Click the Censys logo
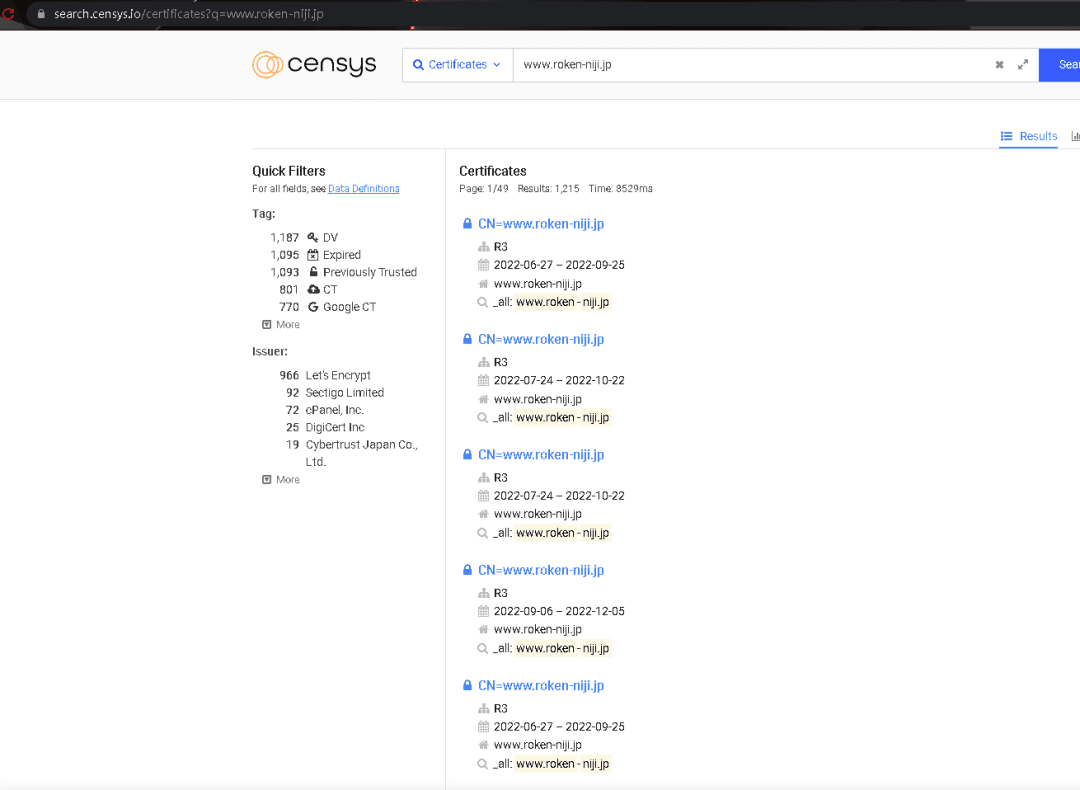Viewport: 1080px width, 790px height. point(314,65)
